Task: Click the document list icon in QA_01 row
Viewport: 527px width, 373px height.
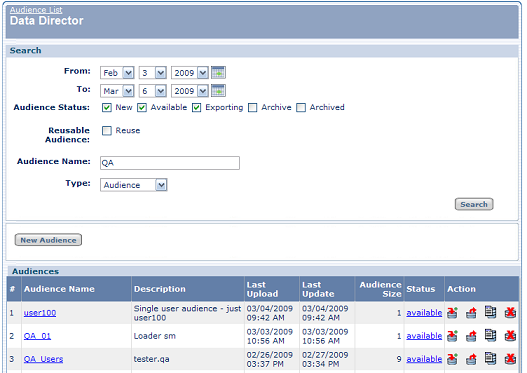Action: (x=490, y=335)
